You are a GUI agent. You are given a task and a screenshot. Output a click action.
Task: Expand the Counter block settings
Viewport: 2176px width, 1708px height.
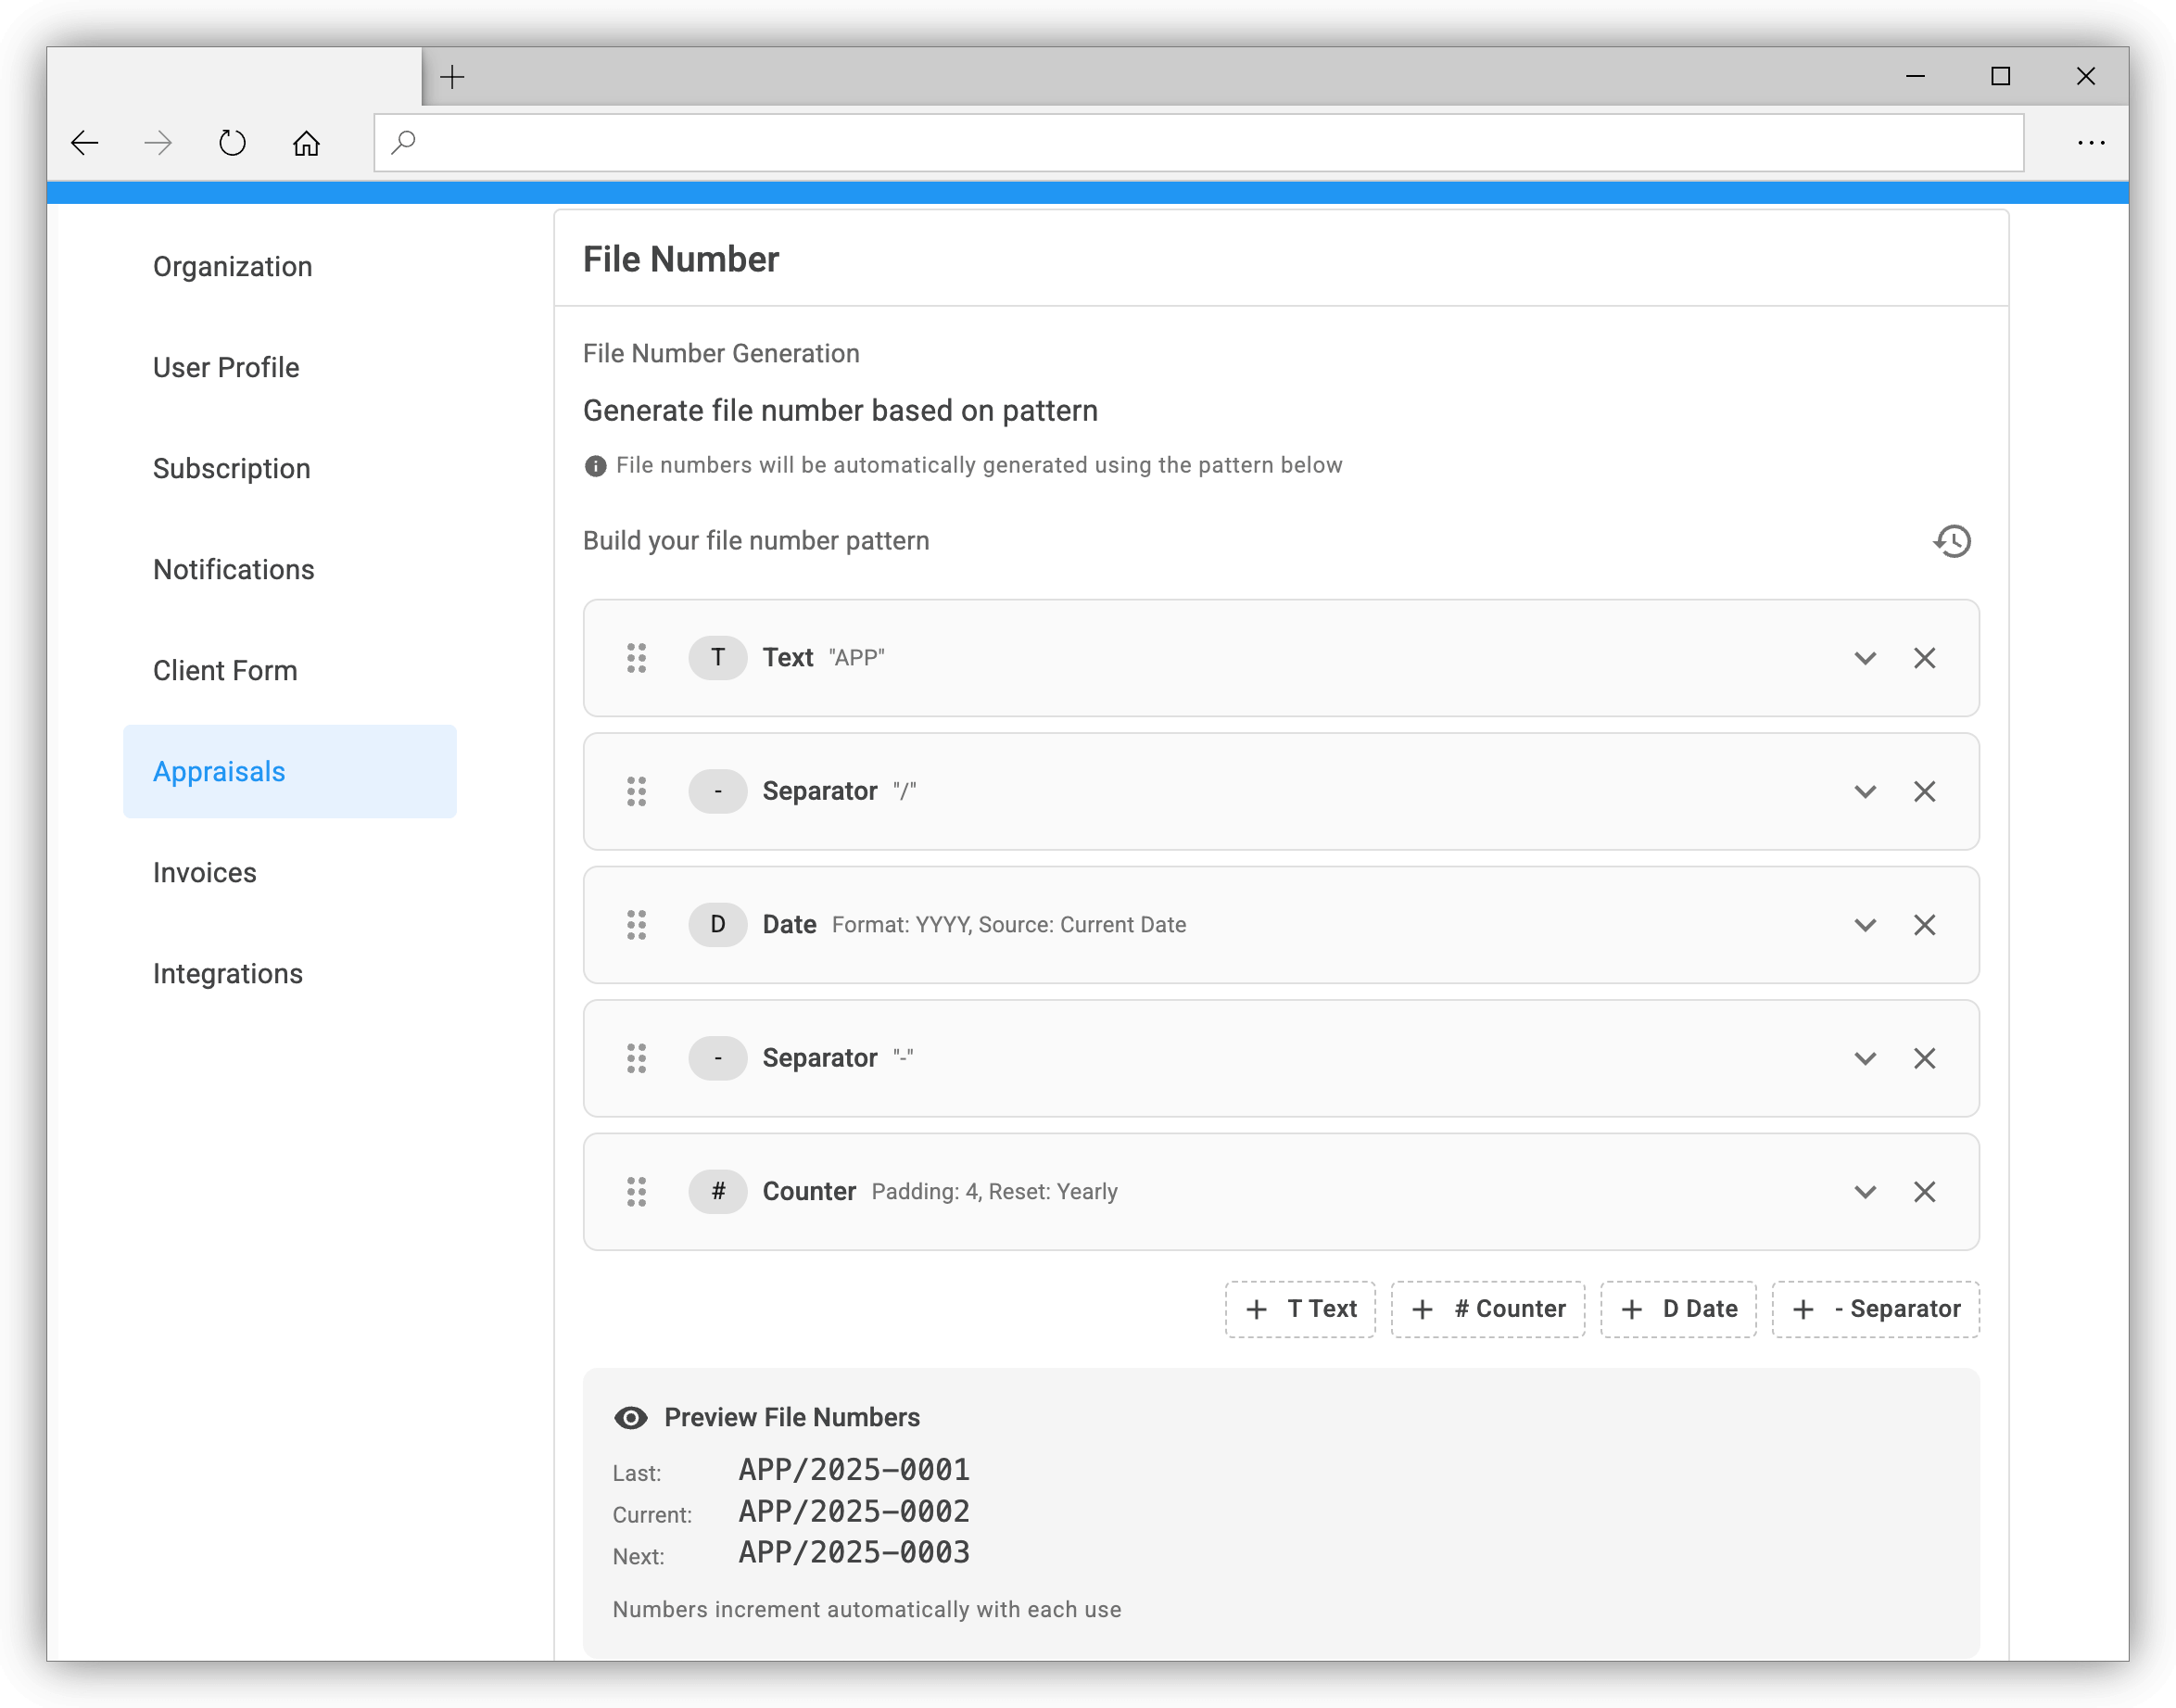pos(1864,1192)
